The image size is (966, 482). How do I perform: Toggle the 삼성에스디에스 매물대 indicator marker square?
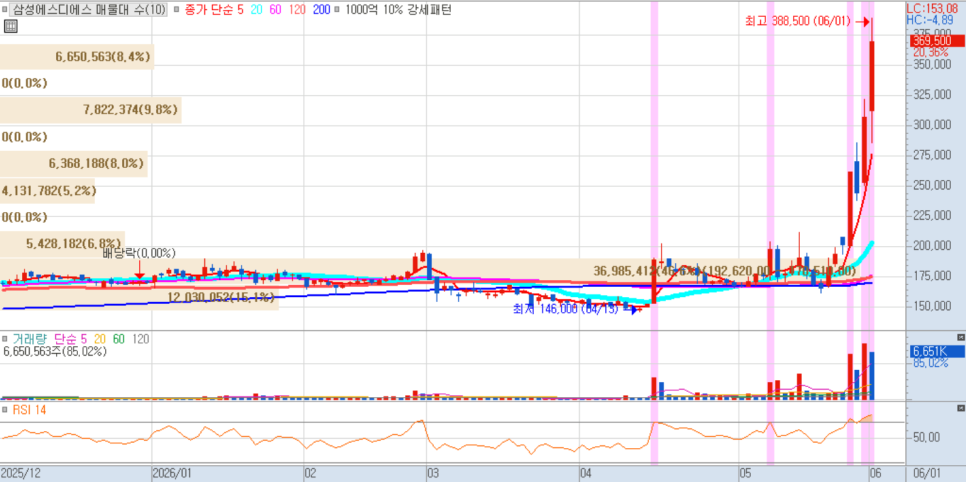tap(5, 9)
